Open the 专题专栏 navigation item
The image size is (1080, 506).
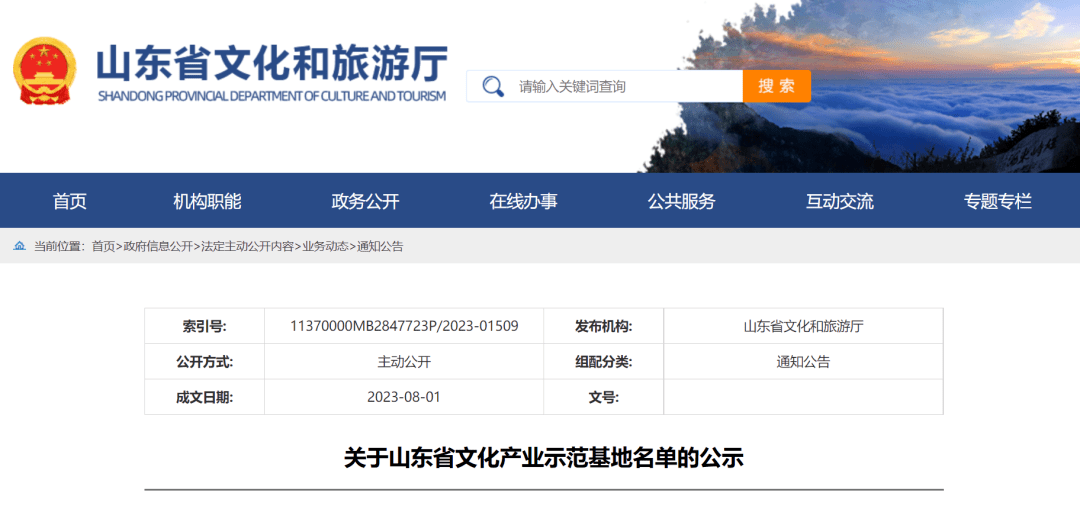pos(997,201)
